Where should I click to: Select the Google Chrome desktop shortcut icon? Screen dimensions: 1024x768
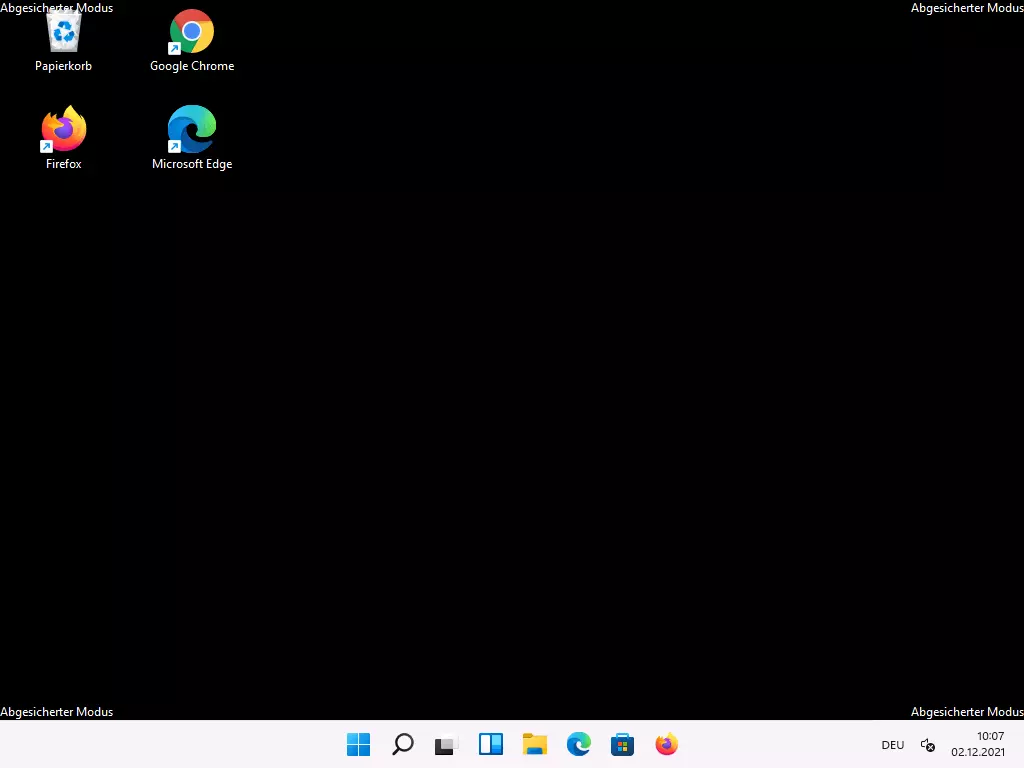click(x=191, y=32)
